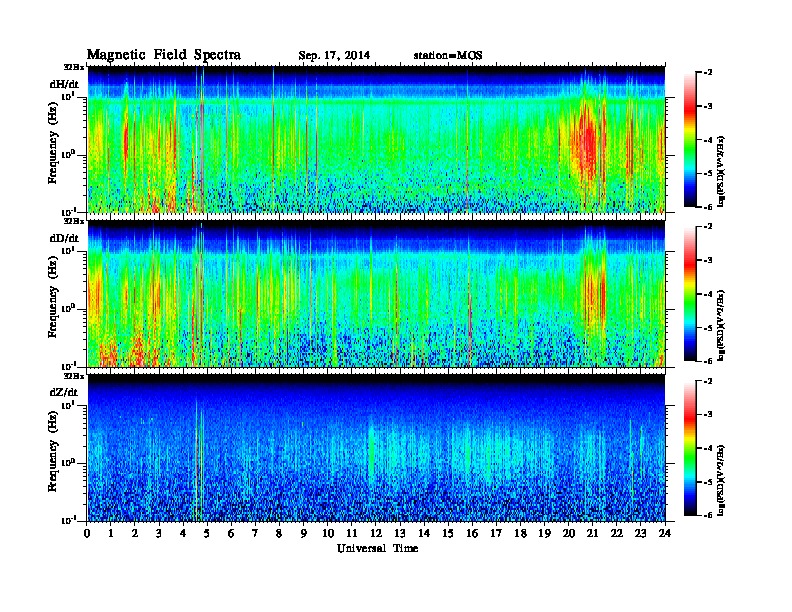This screenshot has height=612, width=792.
Task: Click the -5 tick on dZ/dt color bar
Action: point(708,482)
